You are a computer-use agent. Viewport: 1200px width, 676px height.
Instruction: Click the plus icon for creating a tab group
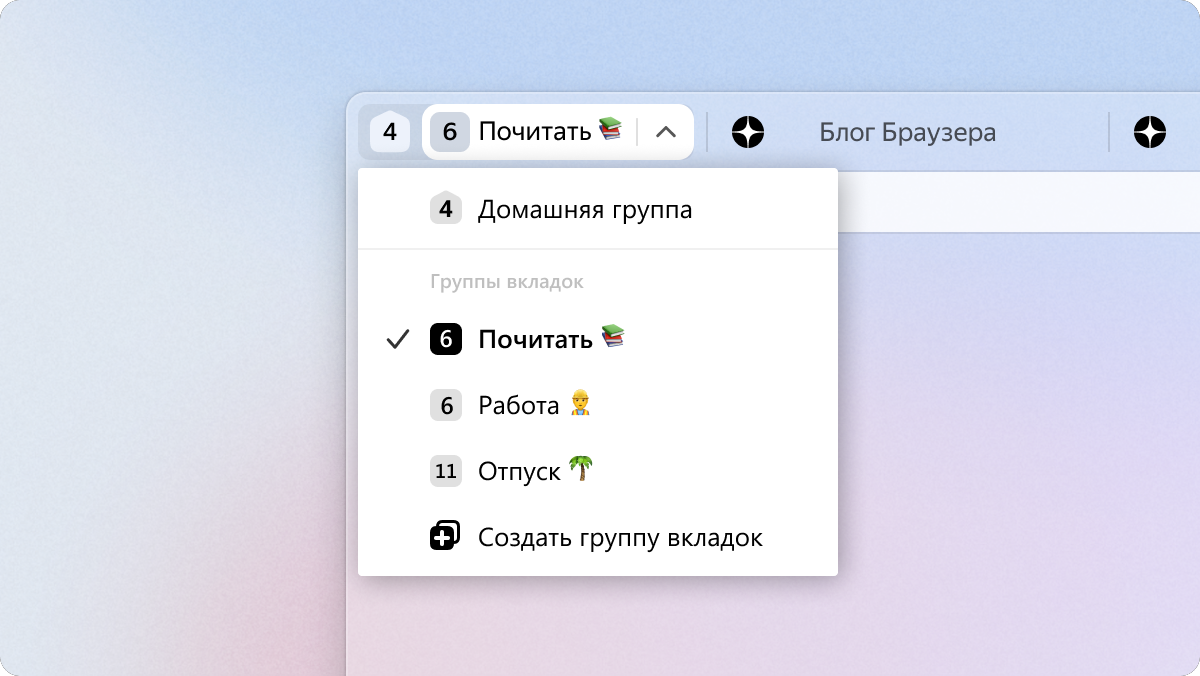[446, 536]
